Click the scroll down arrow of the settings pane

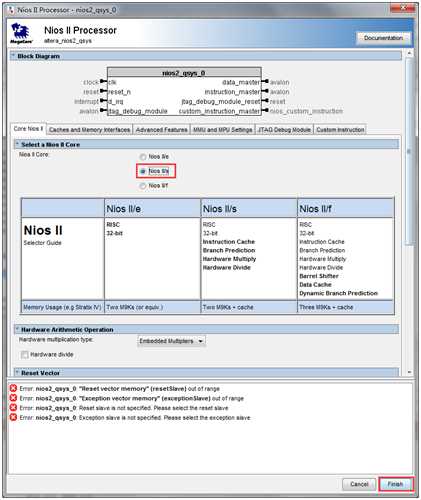click(x=409, y=372)
